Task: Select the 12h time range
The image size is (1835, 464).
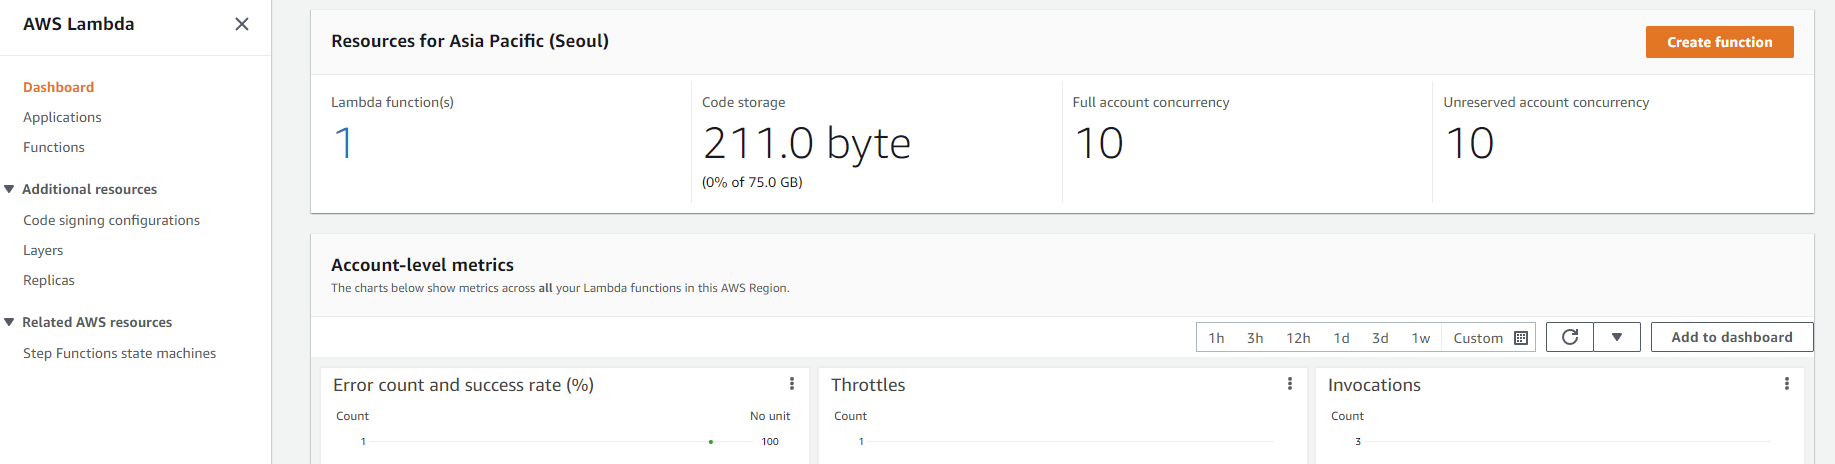Action: [1298, 338]
